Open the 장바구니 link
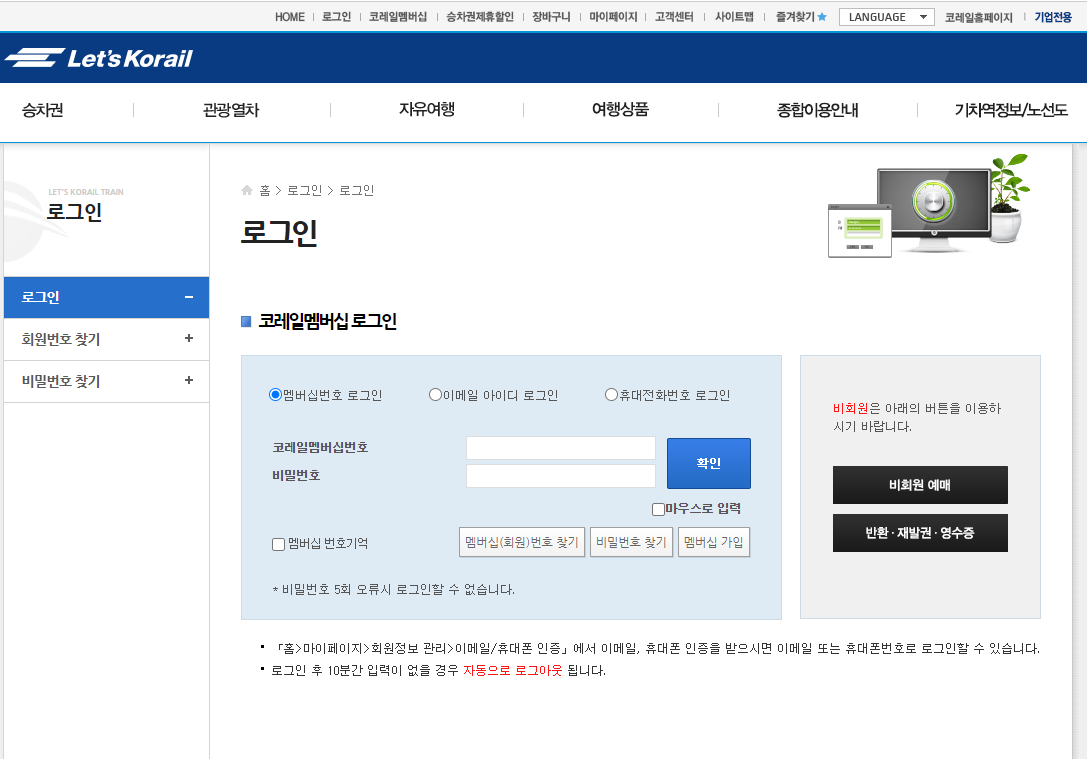Viewport: 1087px width, 759px height. (549, 16)
